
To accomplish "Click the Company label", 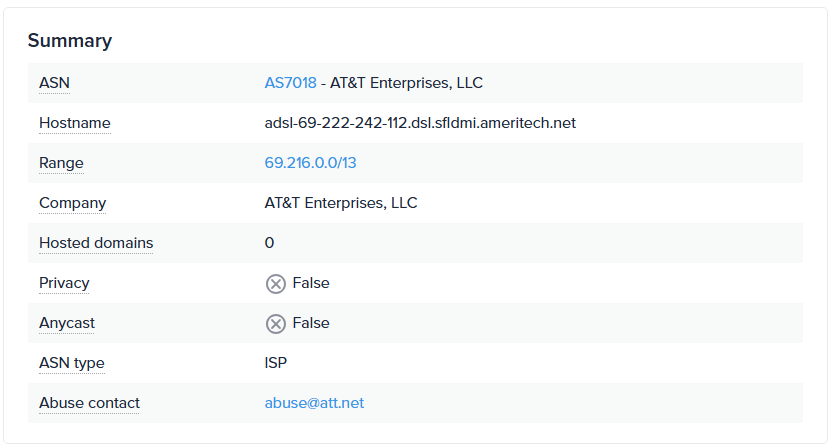I will [x=72, y=203].
